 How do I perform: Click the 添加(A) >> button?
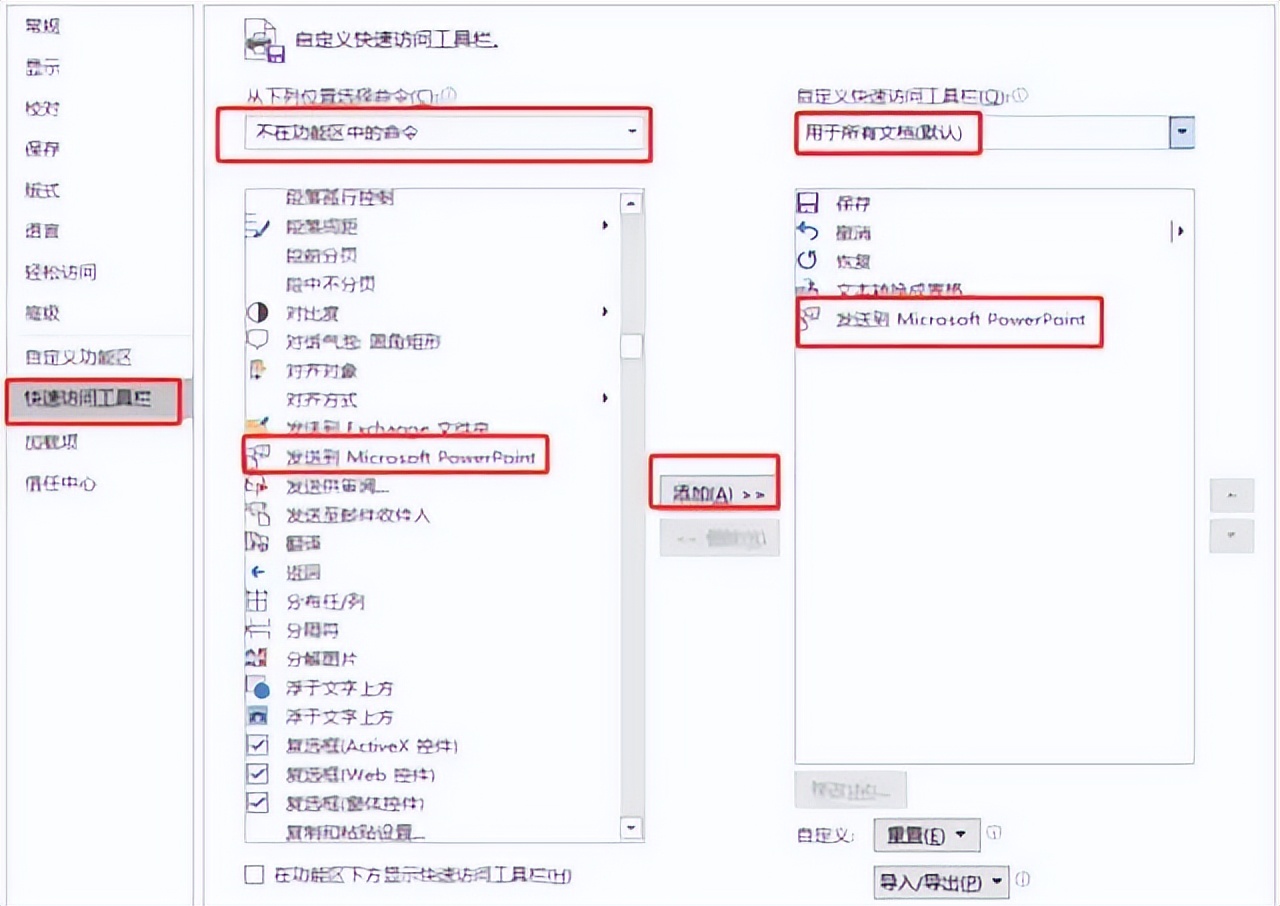[x=718, y=494]
